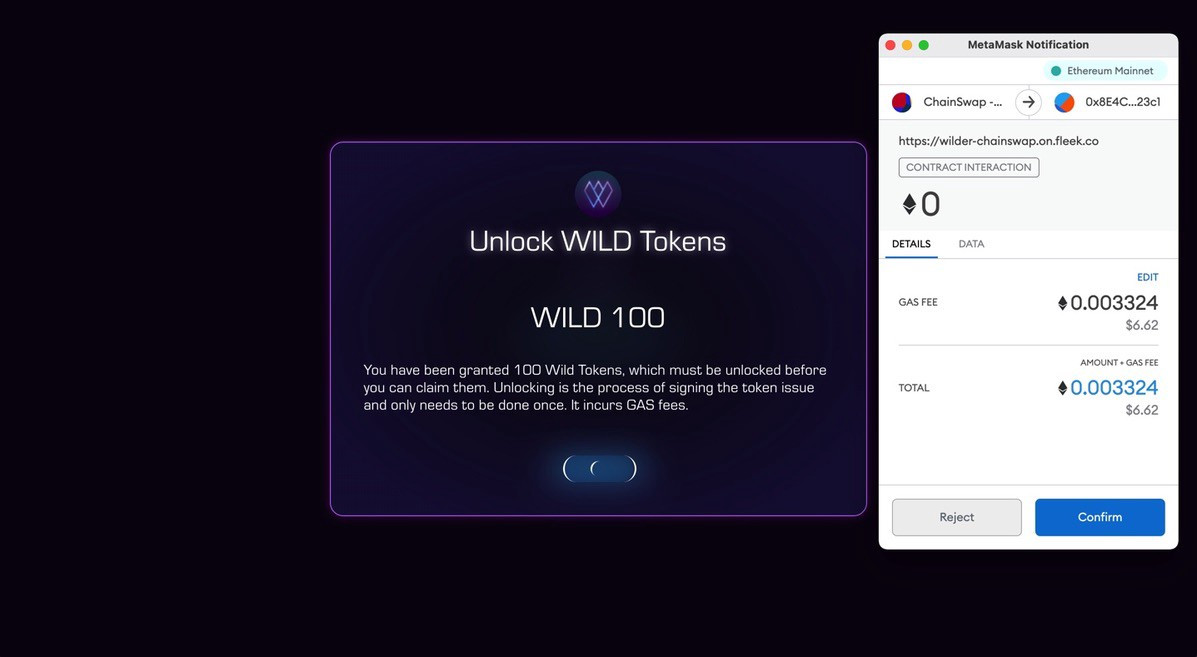Click the arrow icon between accounts
This screenshot has width=1197, height=657.
1028,102
